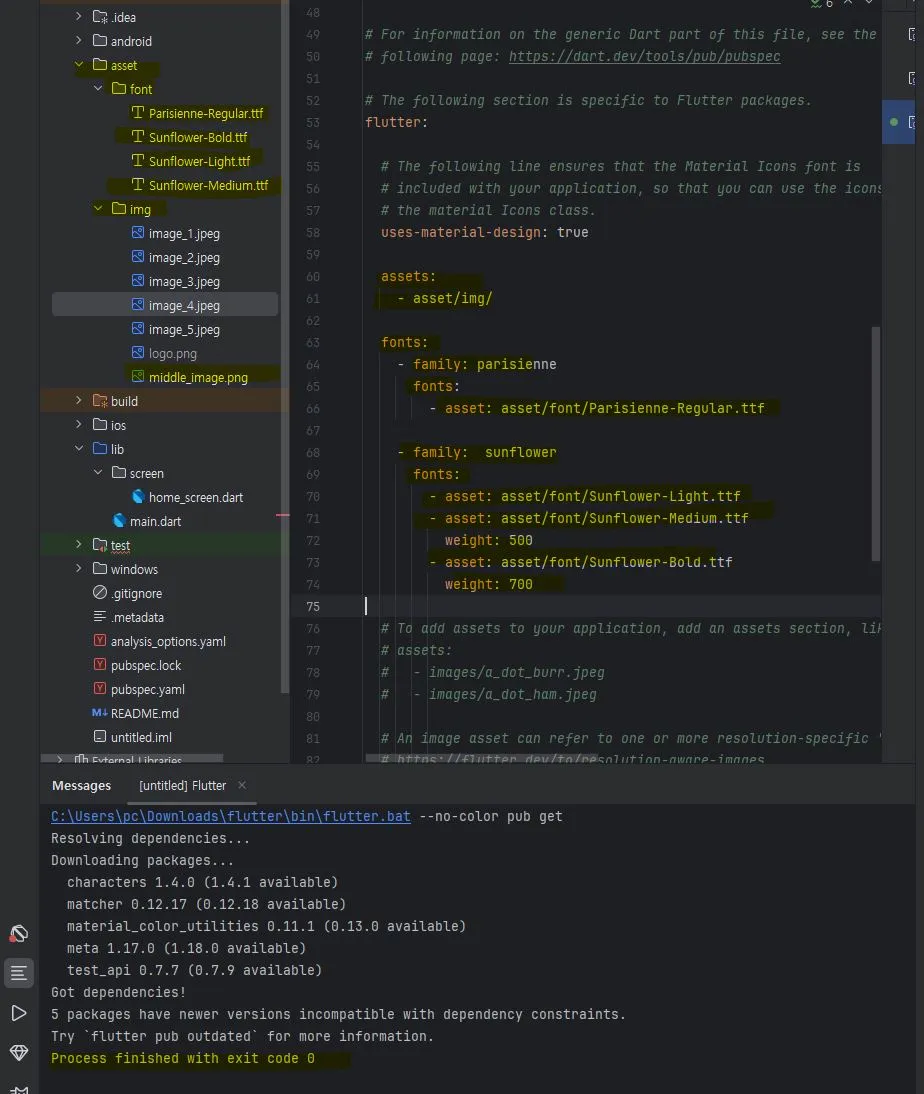Open the dart.dev pubspec documentation link
924x1094 pixels.
(644, 56)
